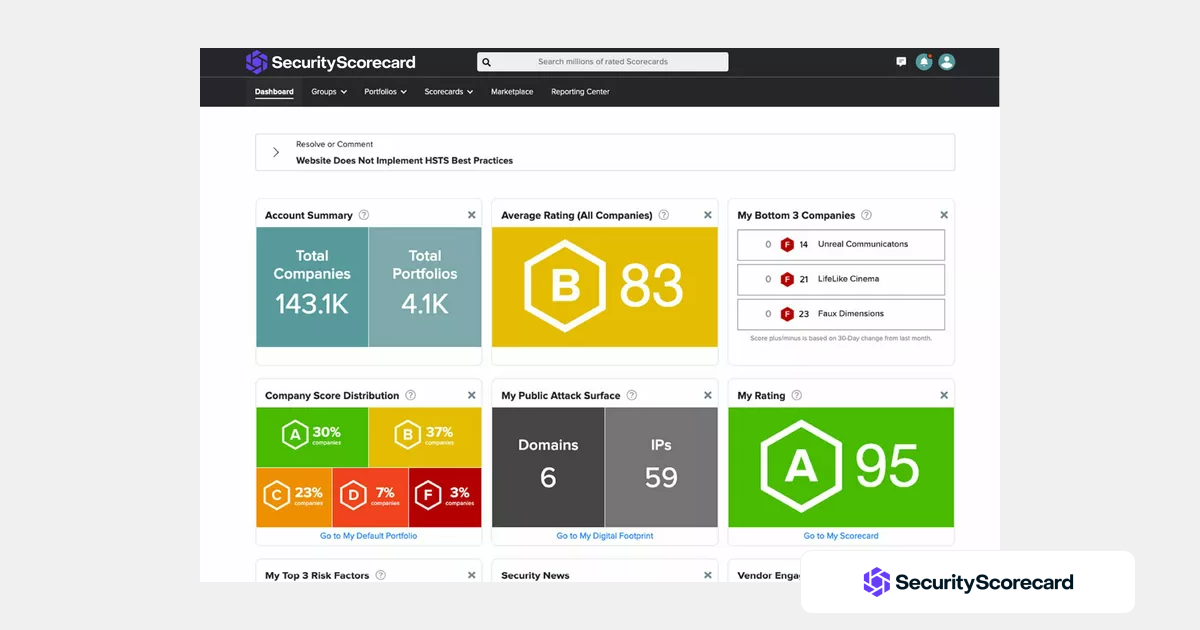Click the yellow B 83 average rating panel
The image size is (1200, 630).
(605, 287)
